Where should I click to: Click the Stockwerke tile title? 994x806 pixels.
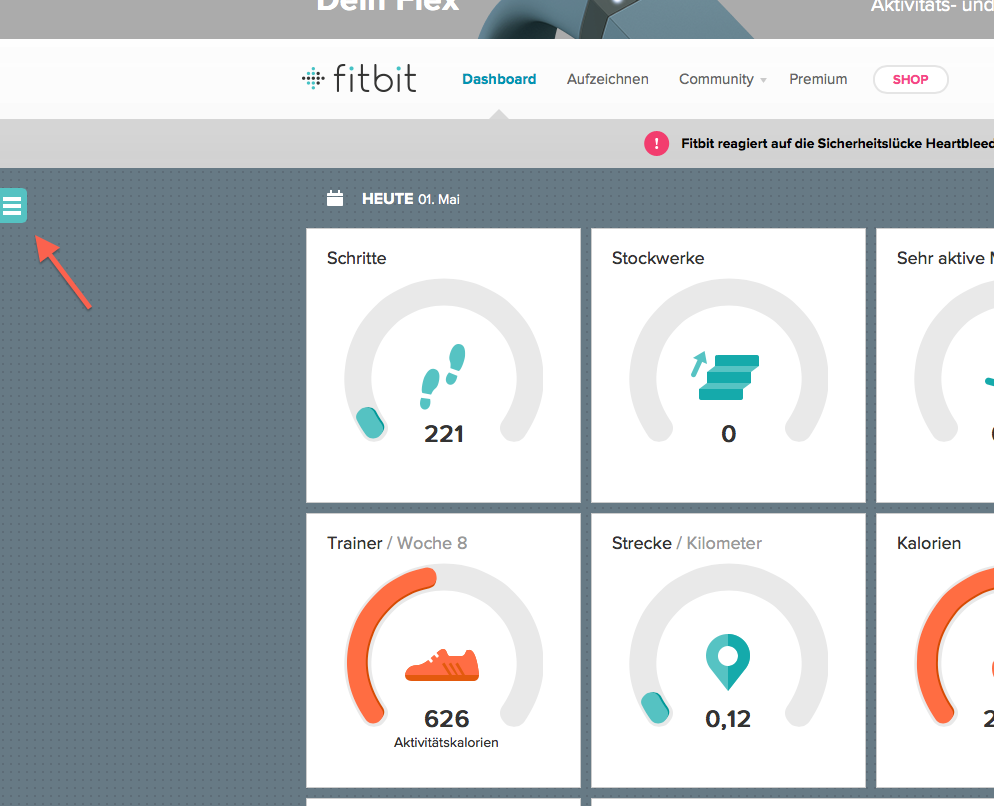point(658,258)
